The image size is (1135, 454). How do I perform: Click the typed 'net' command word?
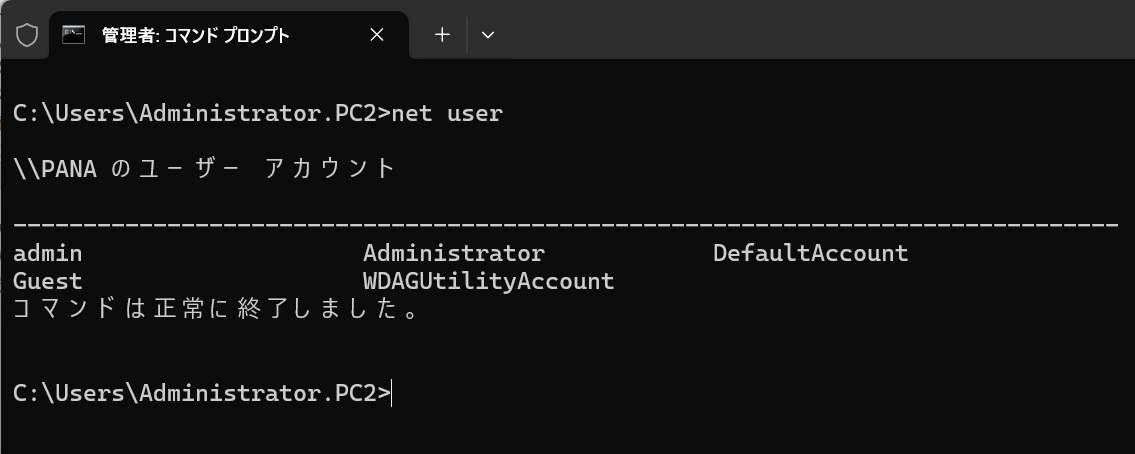413,114
